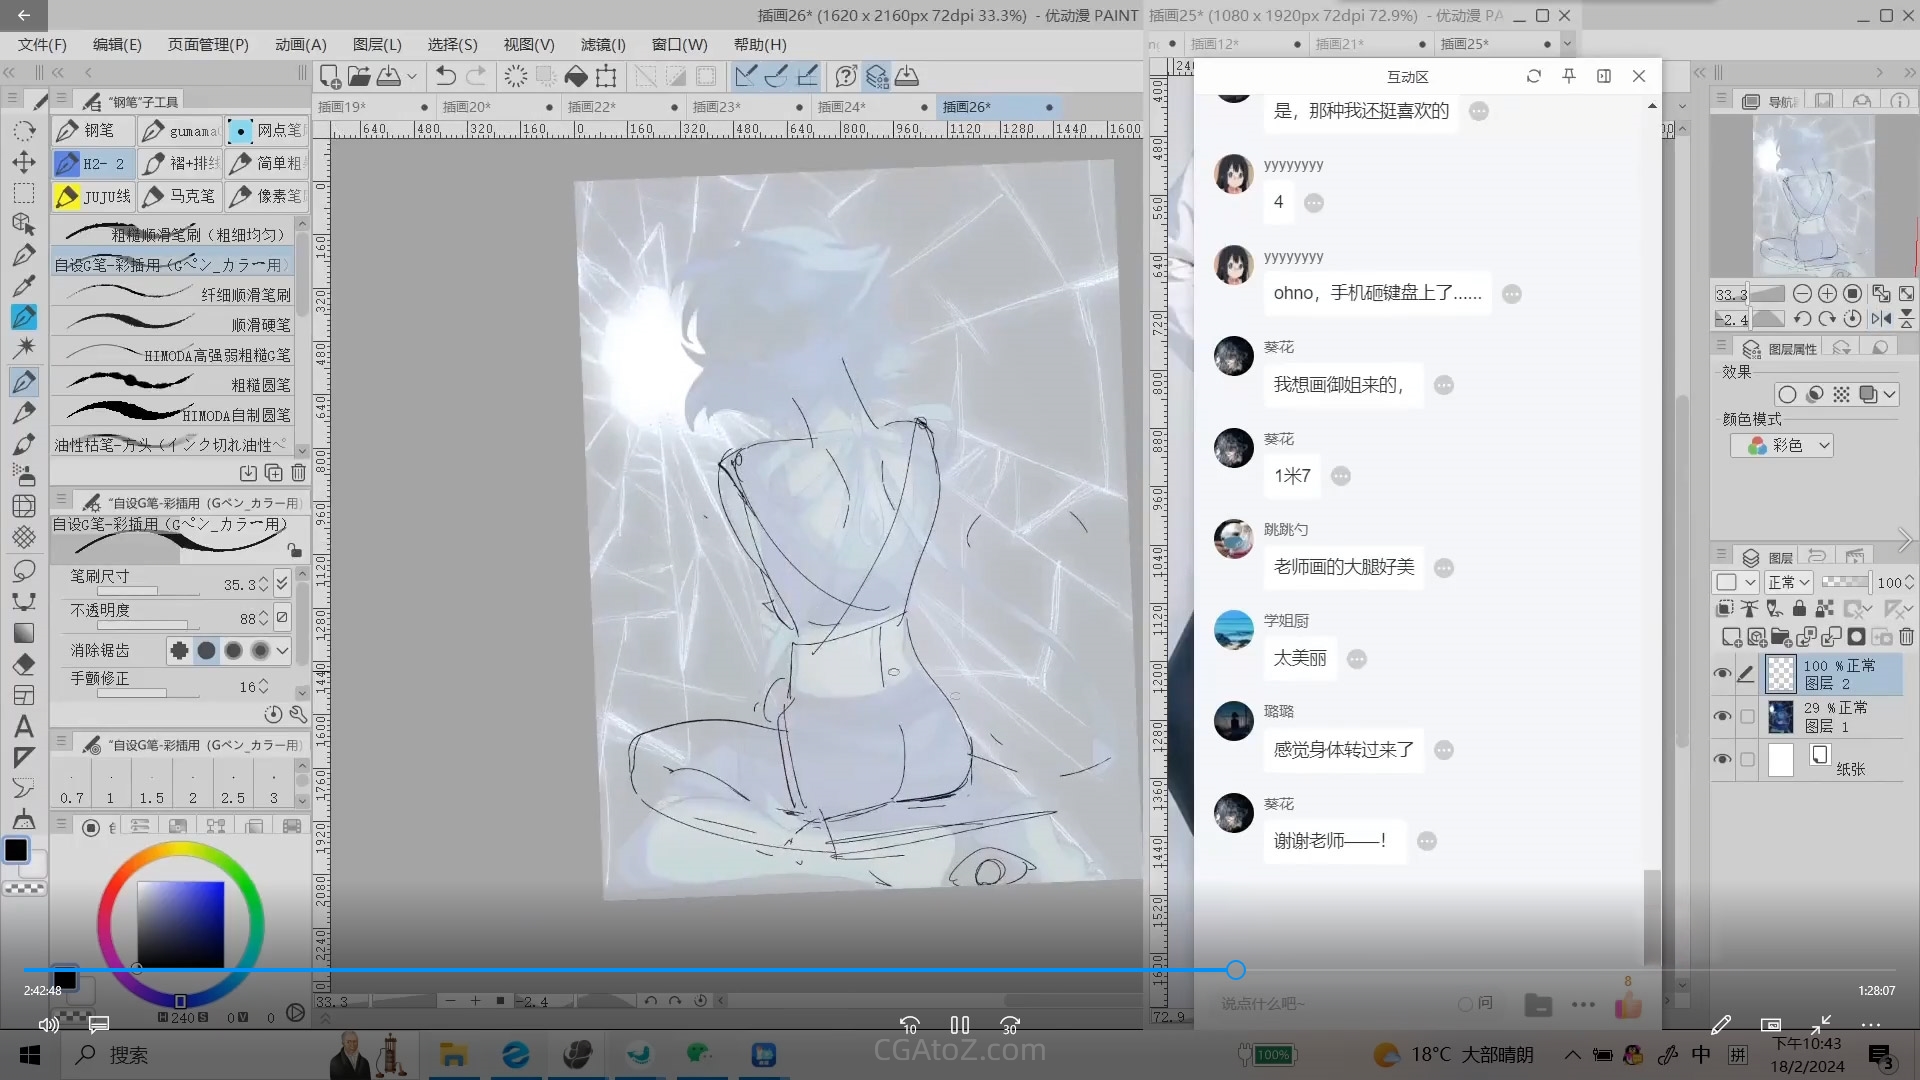The width and height of the screenshot is (1920, 1080).
Task: Toggle visibility of 图层 1 layer
Action: pos(1722,716)
